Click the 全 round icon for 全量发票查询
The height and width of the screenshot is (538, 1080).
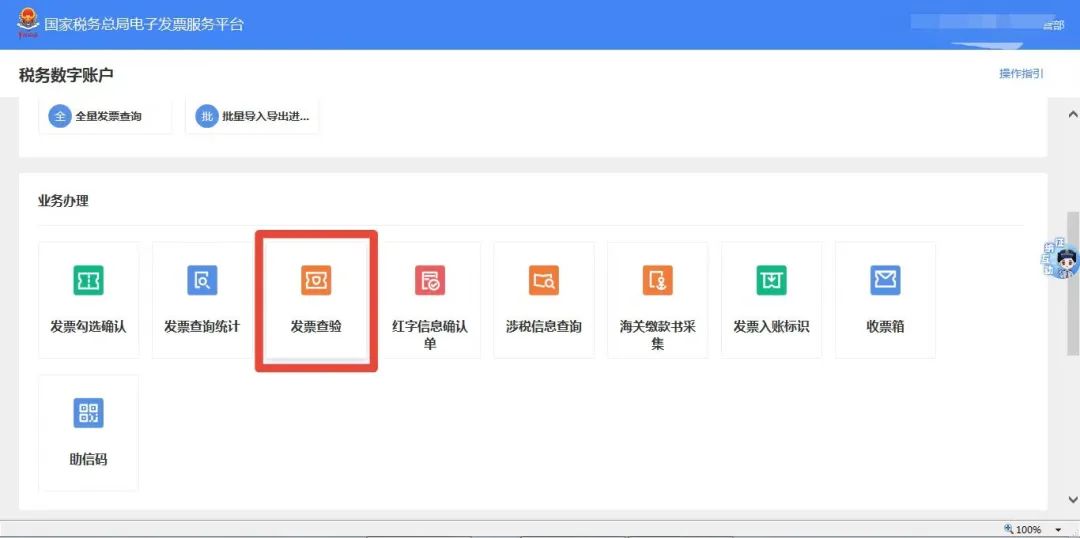(x=60, y=116)
